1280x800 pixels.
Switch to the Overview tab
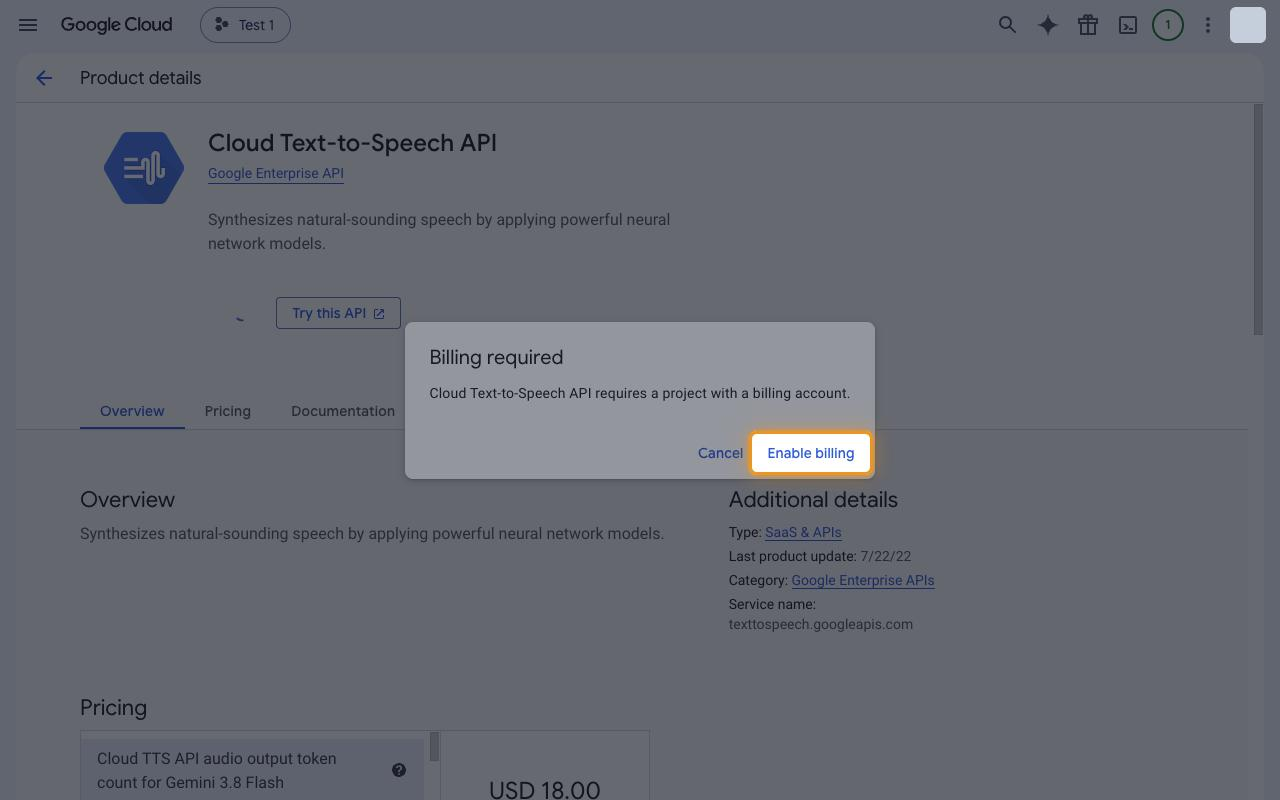pyautogui.click(x=132, y=411)
